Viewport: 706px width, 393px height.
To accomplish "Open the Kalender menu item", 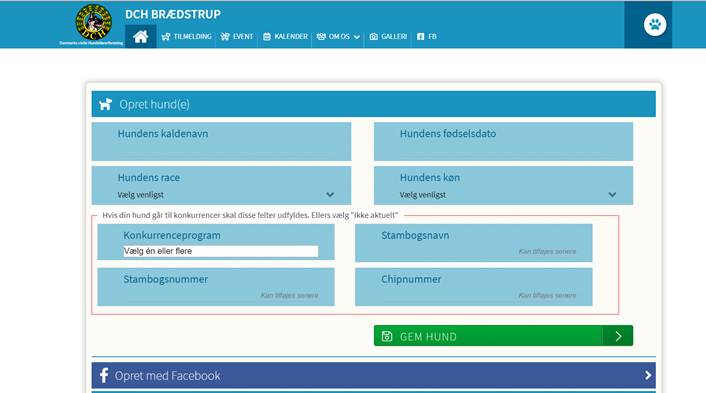I will [285, 36].
